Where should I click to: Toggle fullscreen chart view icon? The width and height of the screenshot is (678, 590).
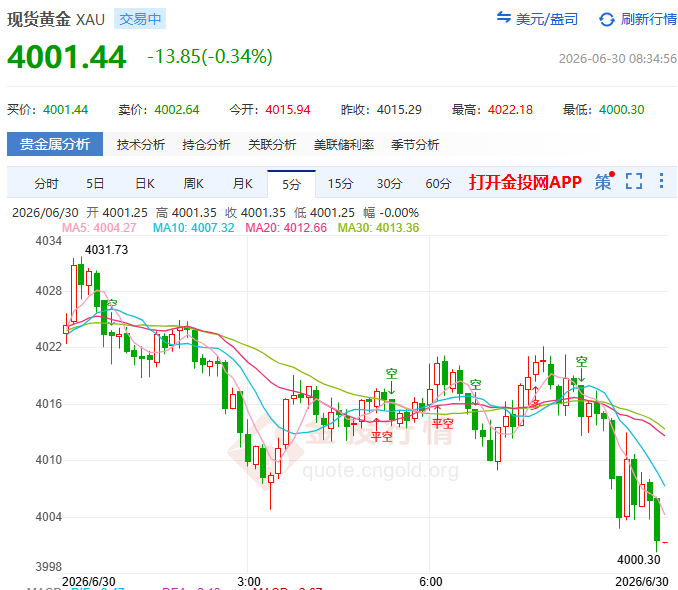pos(634,181)
